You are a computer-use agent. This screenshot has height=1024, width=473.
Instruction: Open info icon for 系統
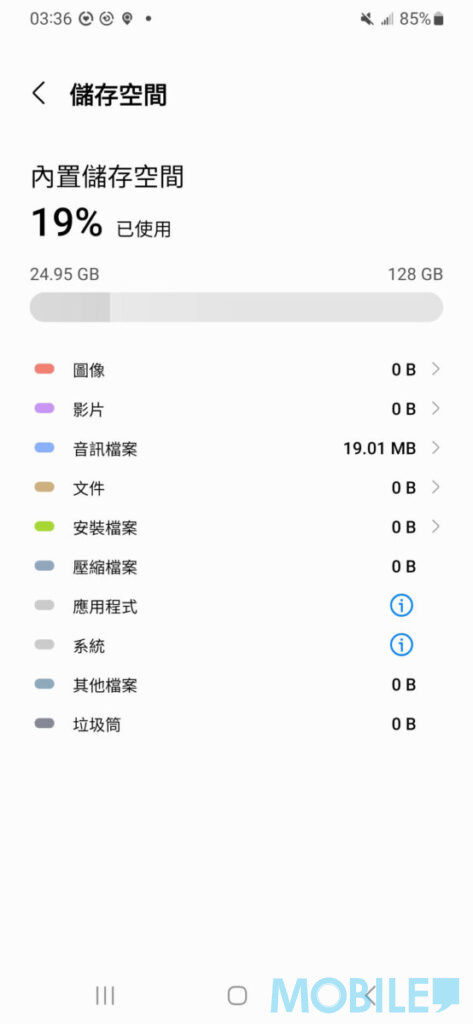pos(401,645)
